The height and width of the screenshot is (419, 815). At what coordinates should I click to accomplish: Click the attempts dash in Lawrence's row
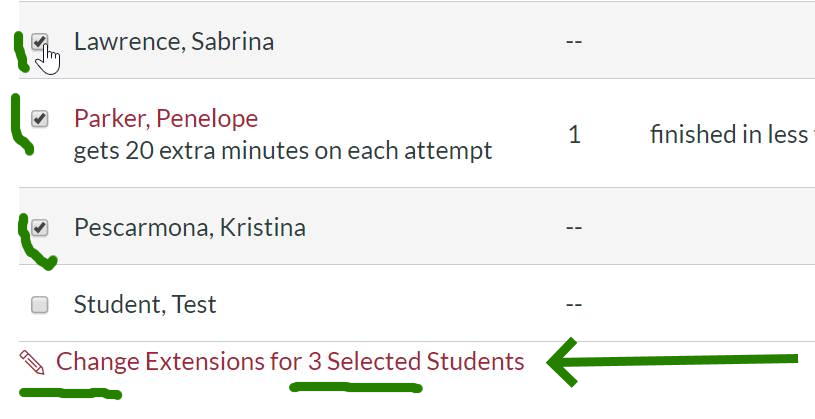point(574,42)
